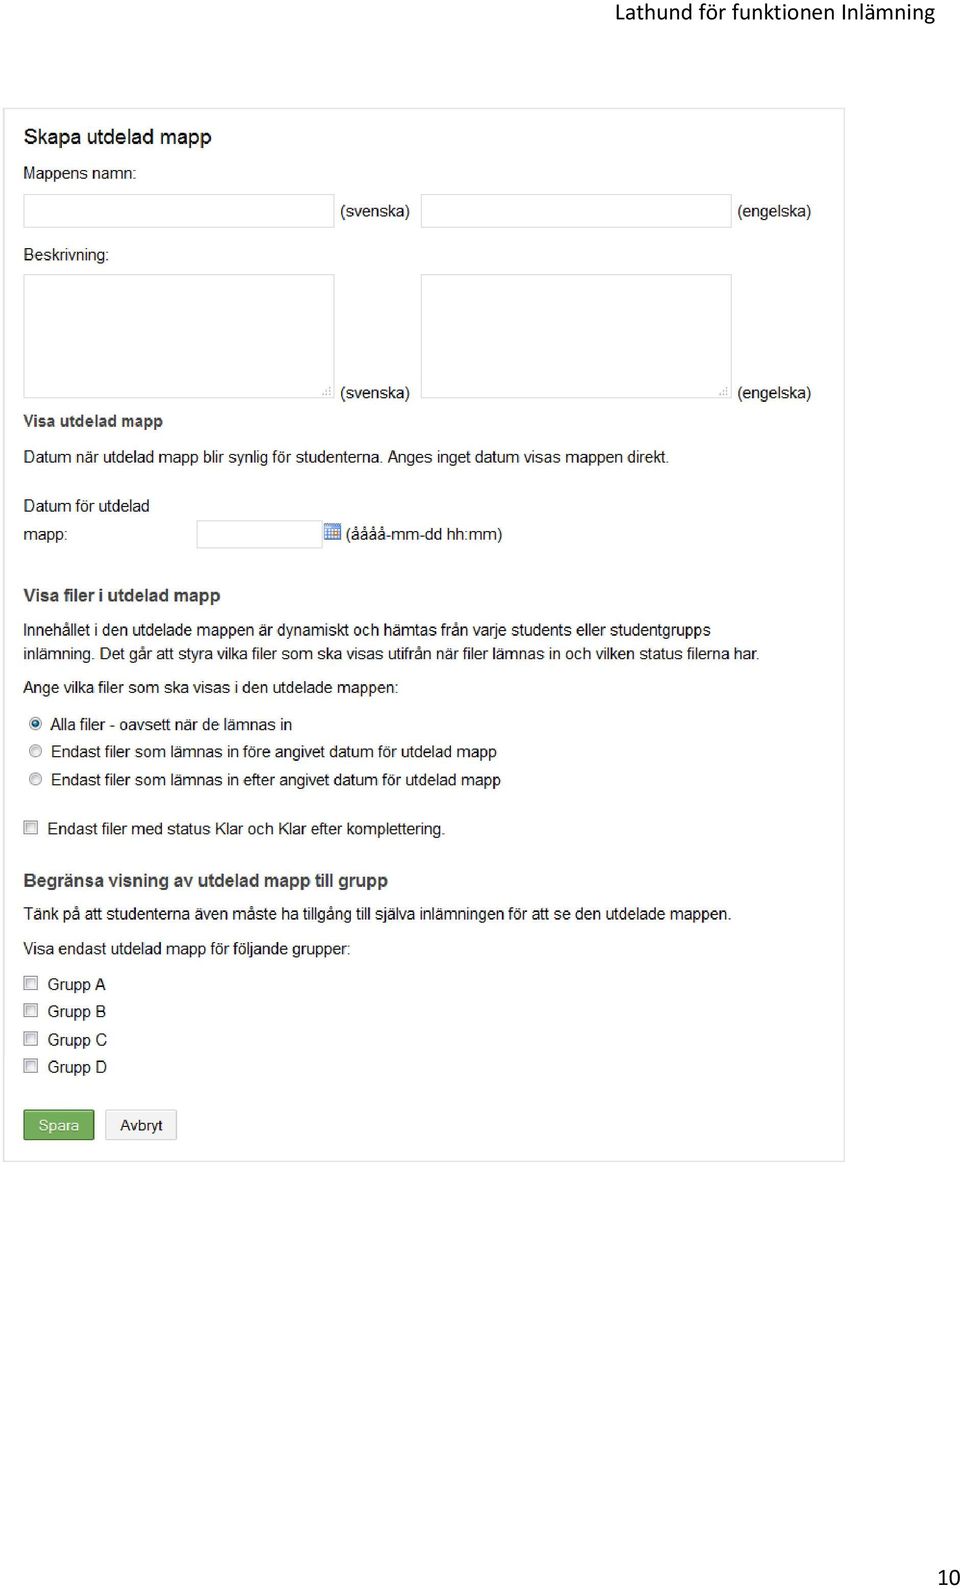Enable only files with status Klar checkbox

click(31, 828)
